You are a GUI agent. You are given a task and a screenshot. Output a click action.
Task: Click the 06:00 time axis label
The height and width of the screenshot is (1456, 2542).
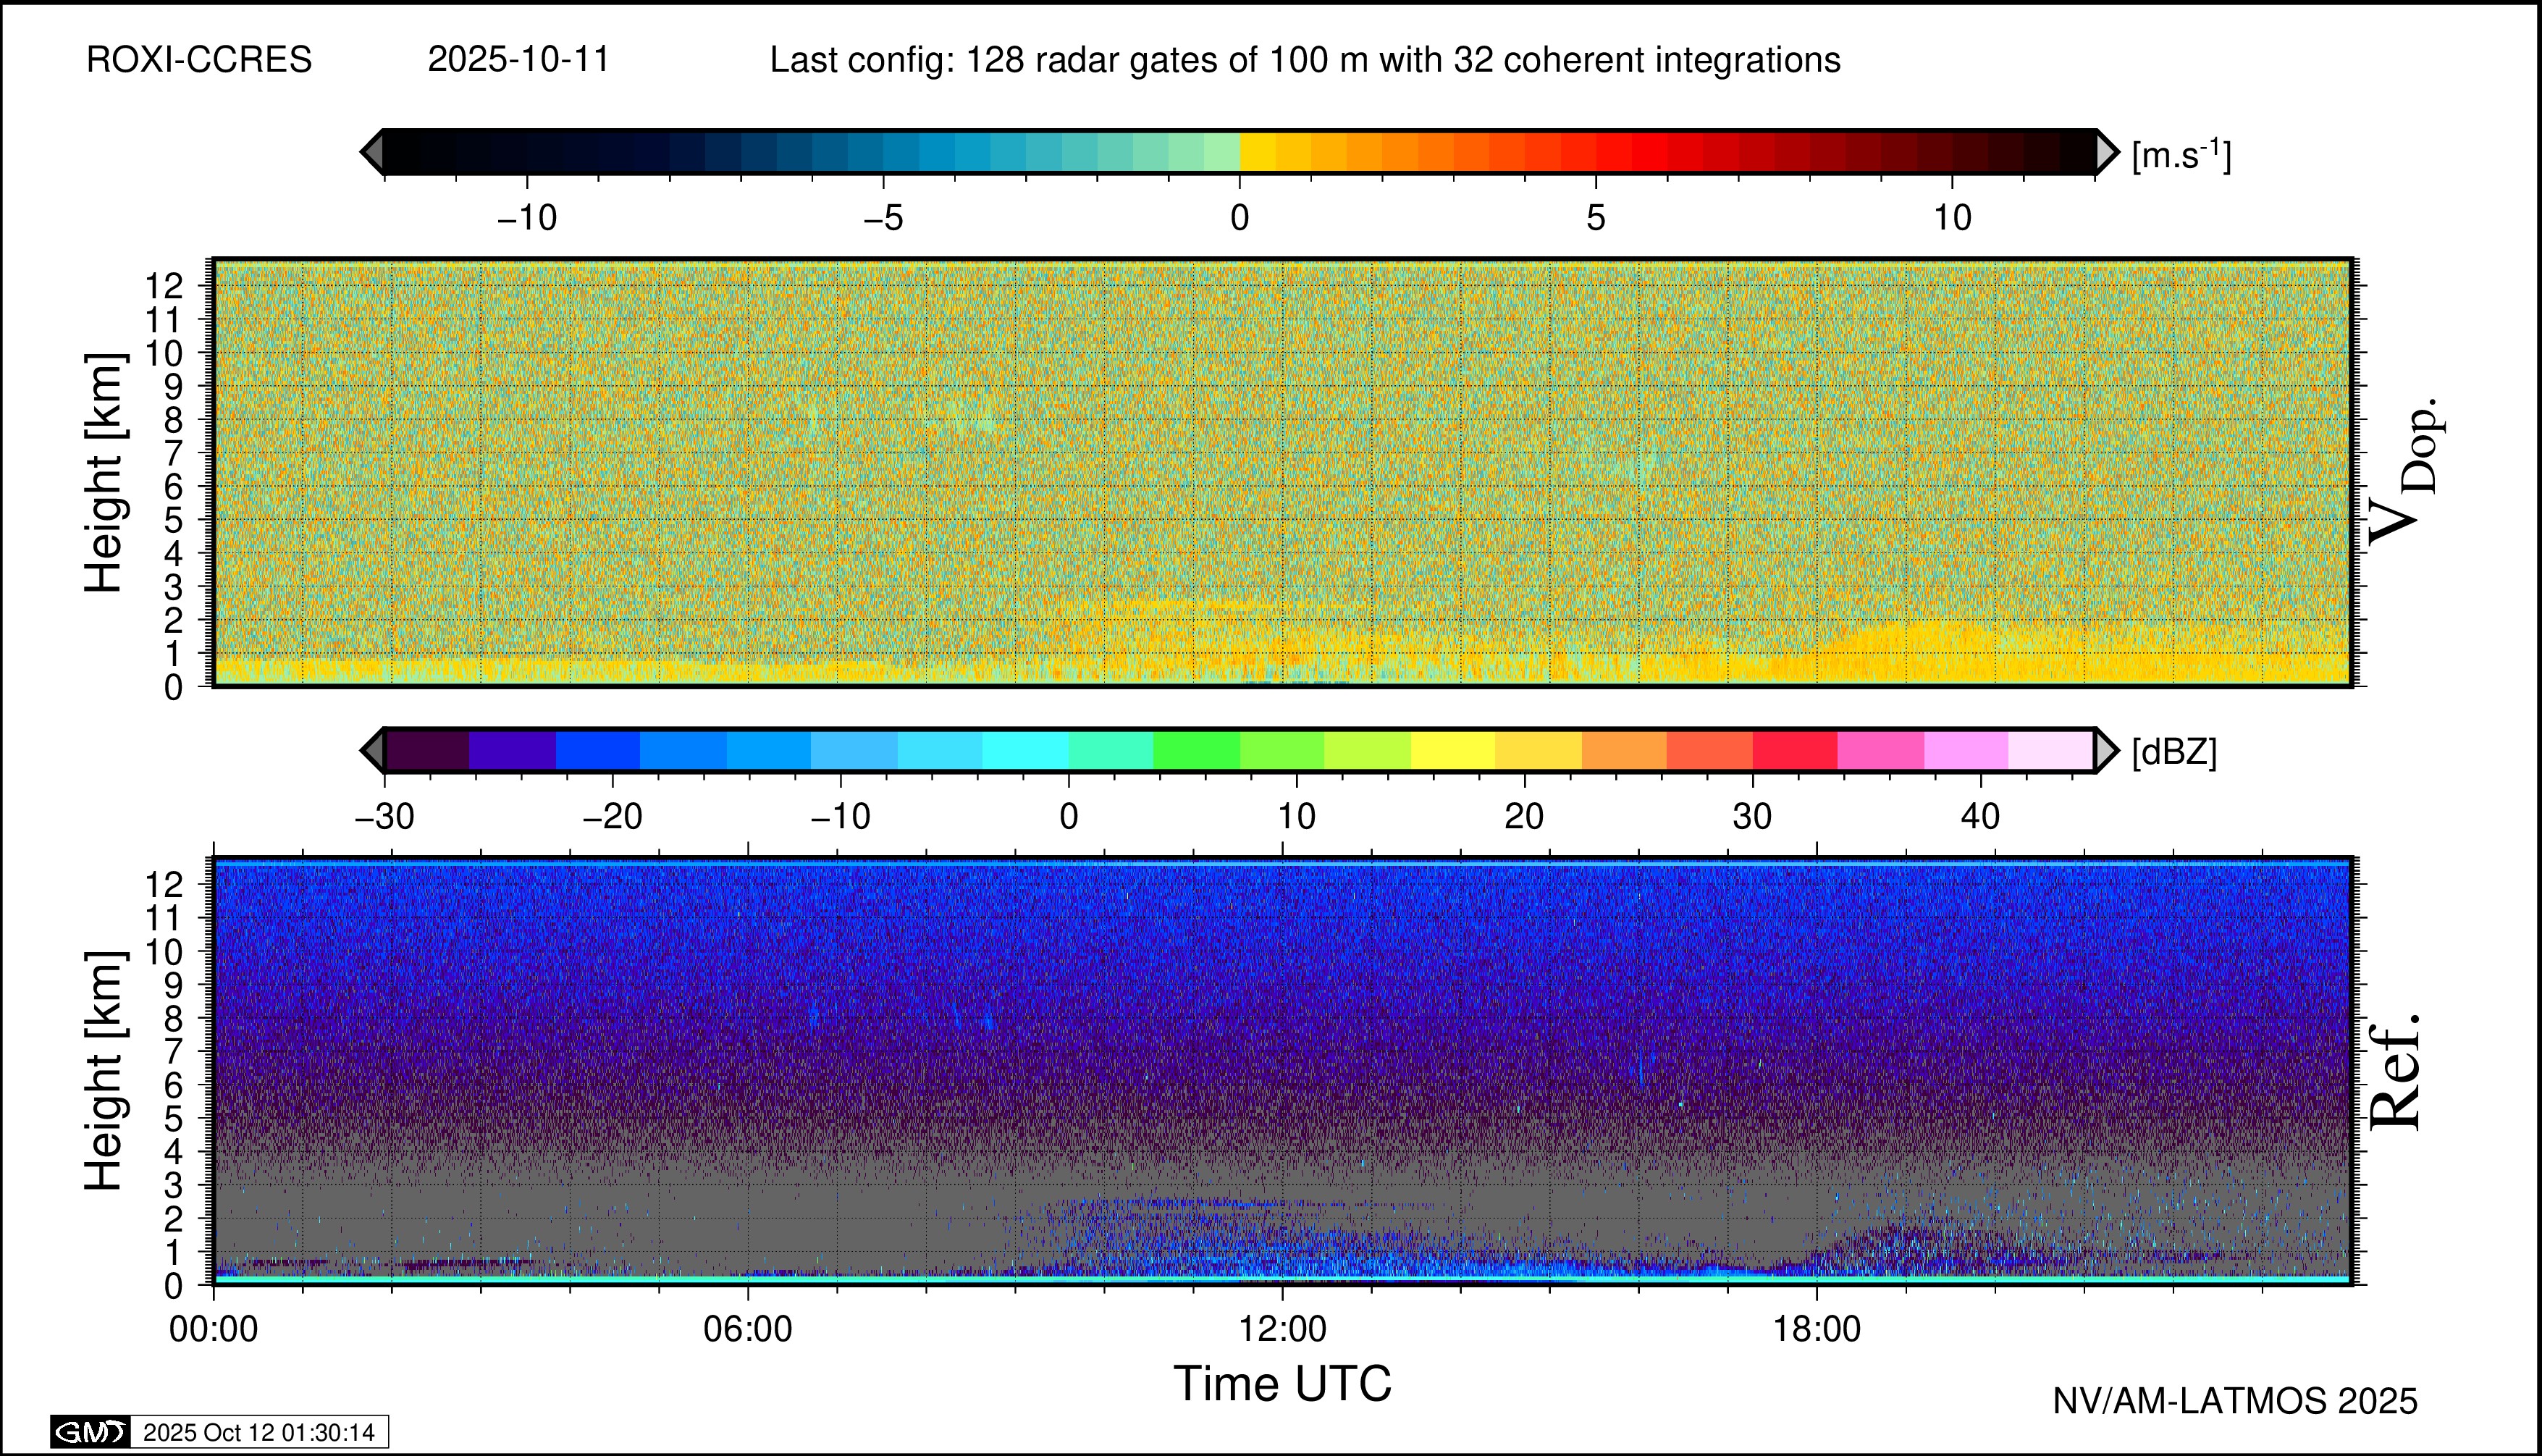[748, 1329]
